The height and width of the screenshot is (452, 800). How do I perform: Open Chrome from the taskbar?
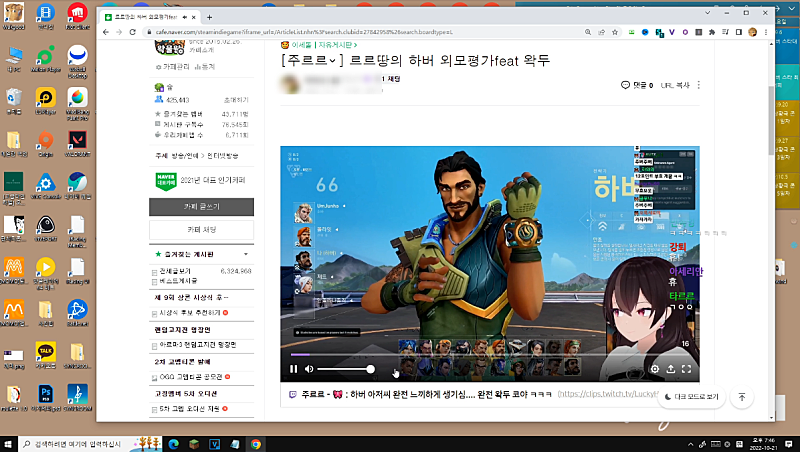pyautogui.click(x=256, y=444)
